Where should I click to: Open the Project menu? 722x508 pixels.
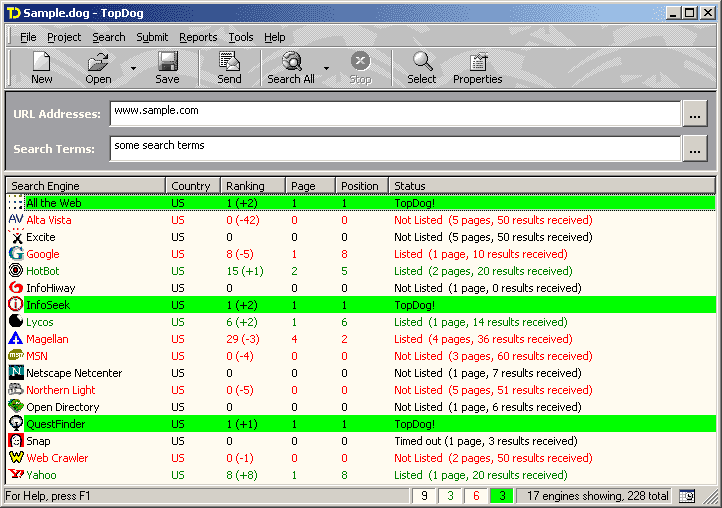pyautogui.click(x=64, y=37)
